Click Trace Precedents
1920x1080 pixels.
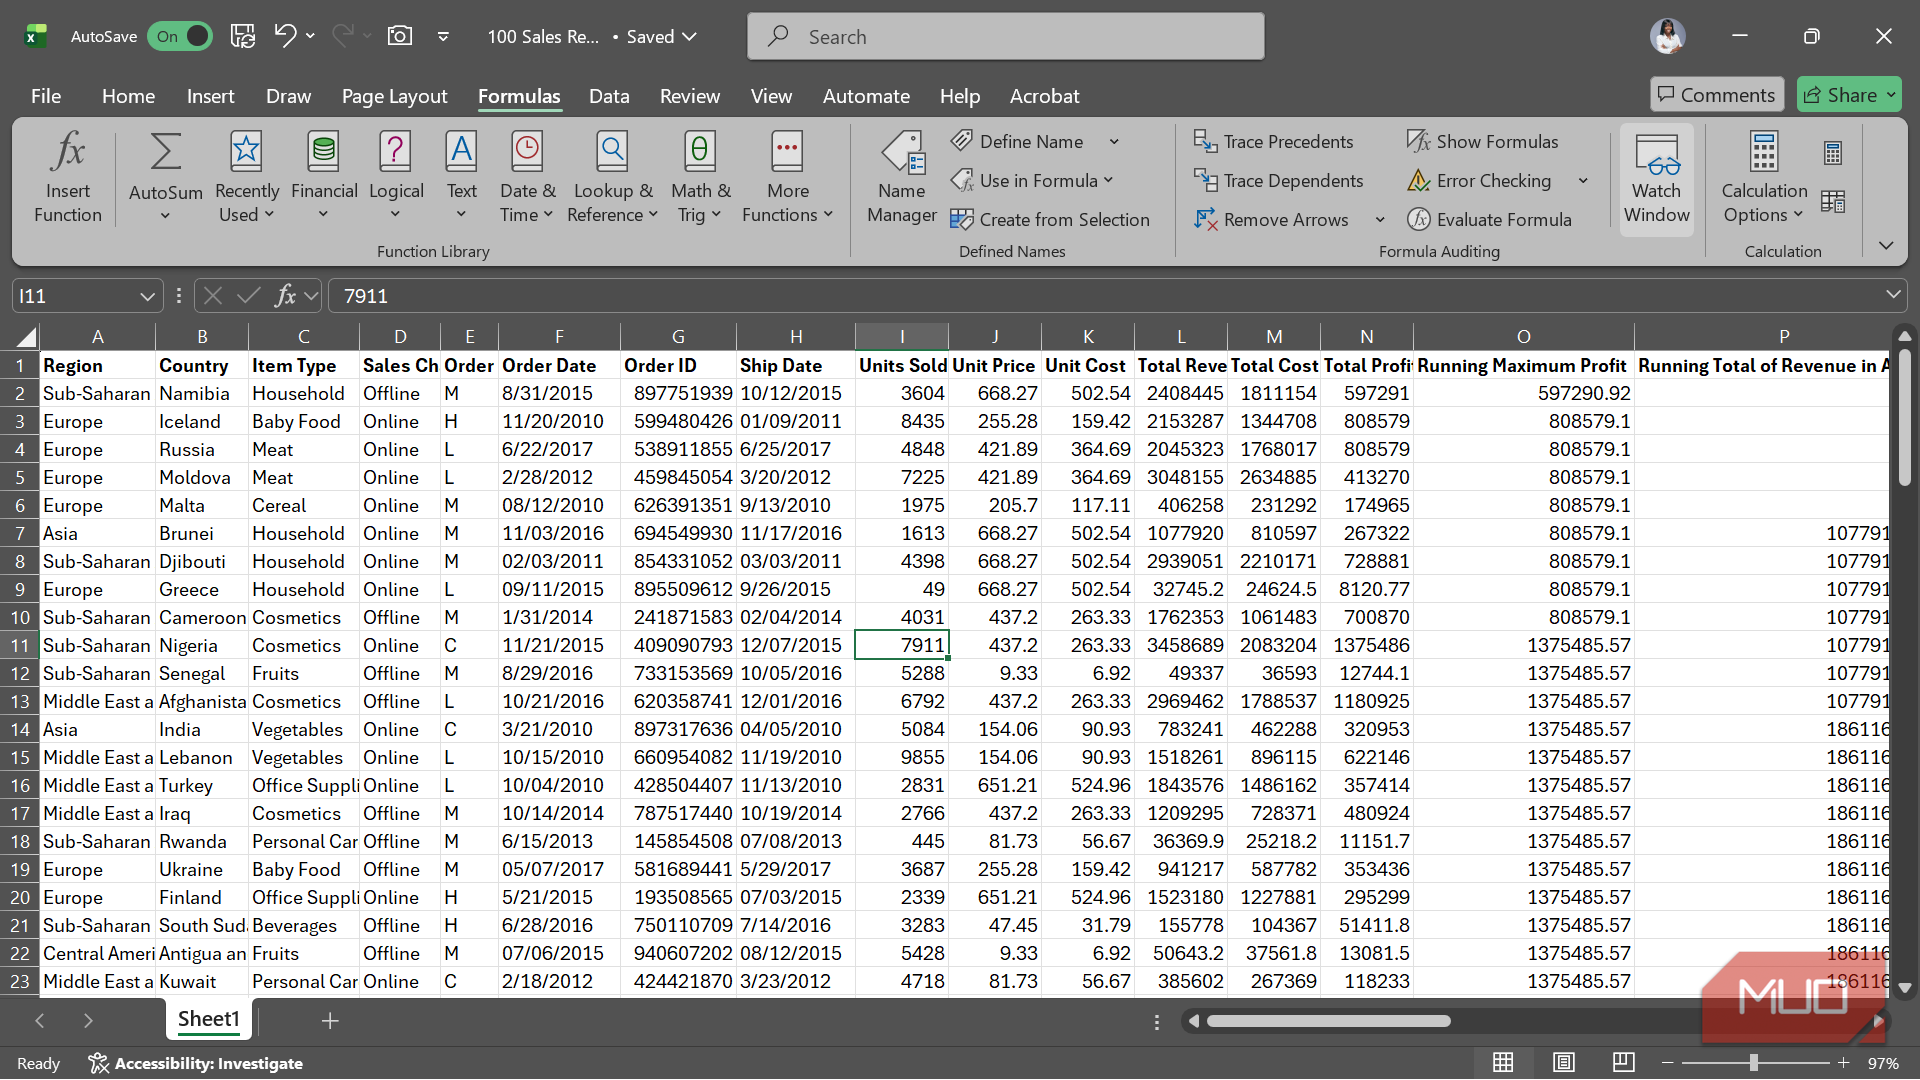(x=1273, y=141)
